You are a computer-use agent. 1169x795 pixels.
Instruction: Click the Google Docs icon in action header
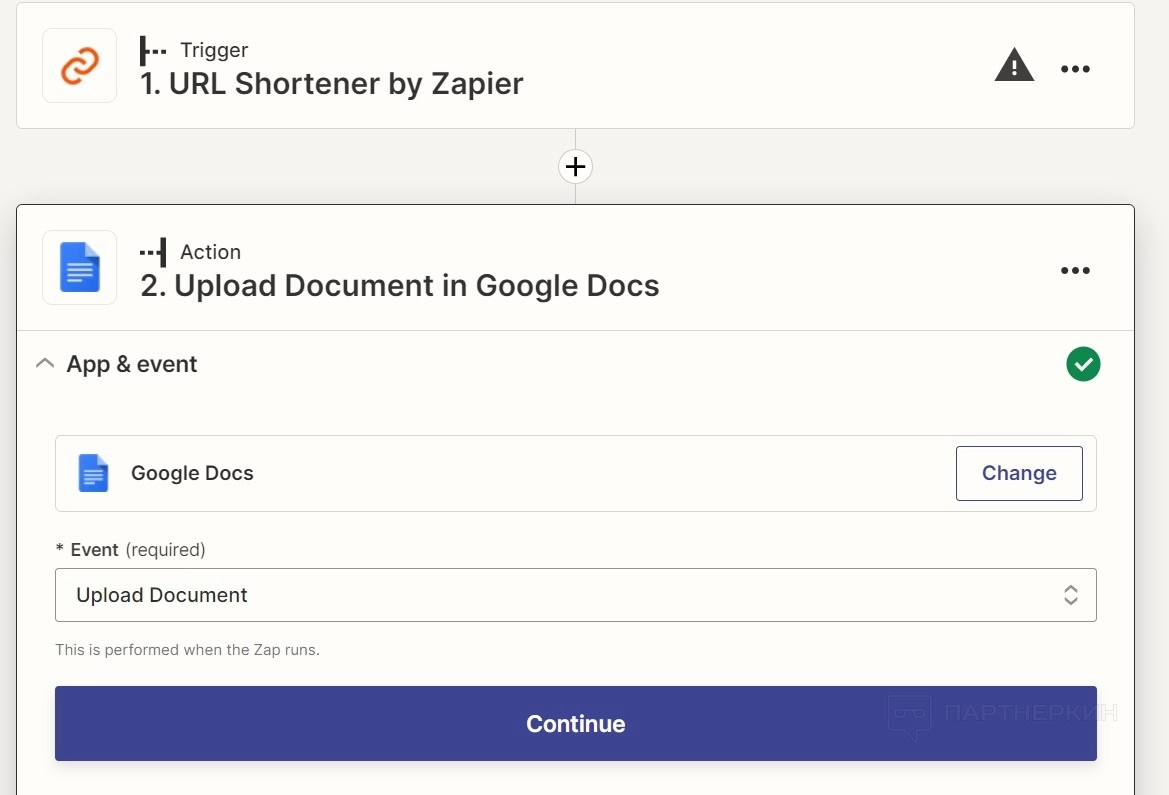click(x=79, y=268)
